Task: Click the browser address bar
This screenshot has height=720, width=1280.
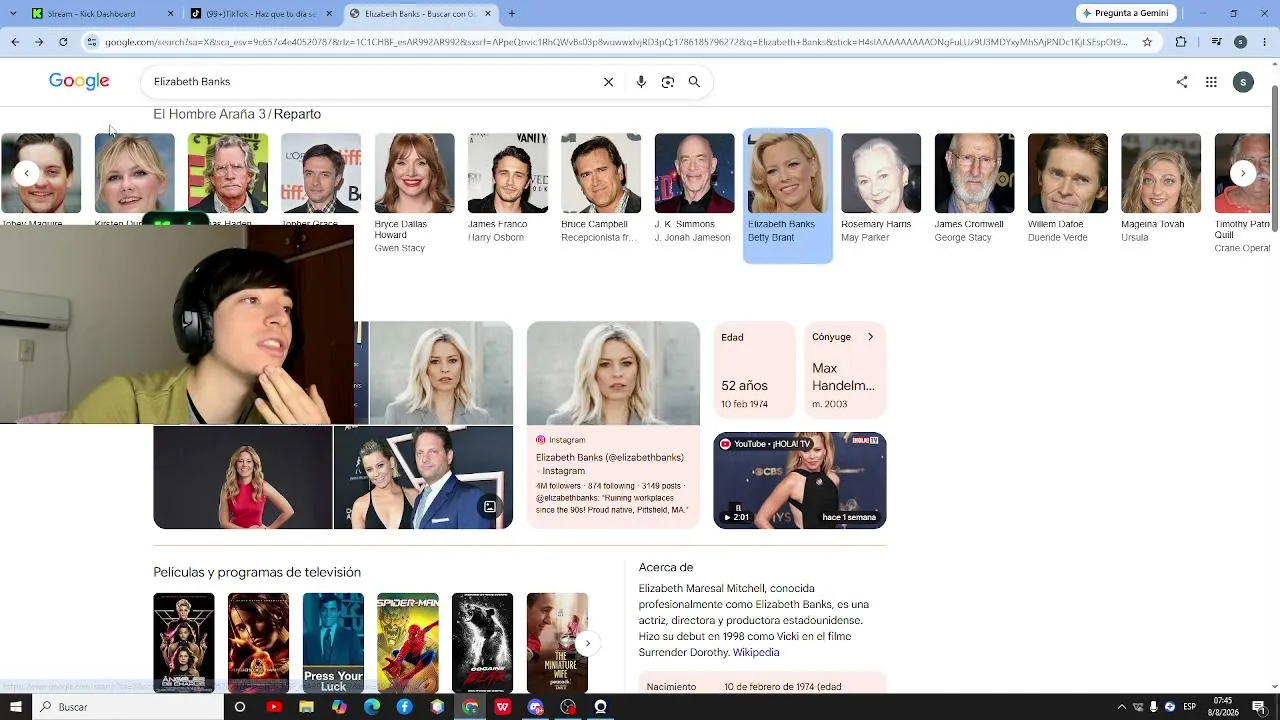Action: point(616,42)
